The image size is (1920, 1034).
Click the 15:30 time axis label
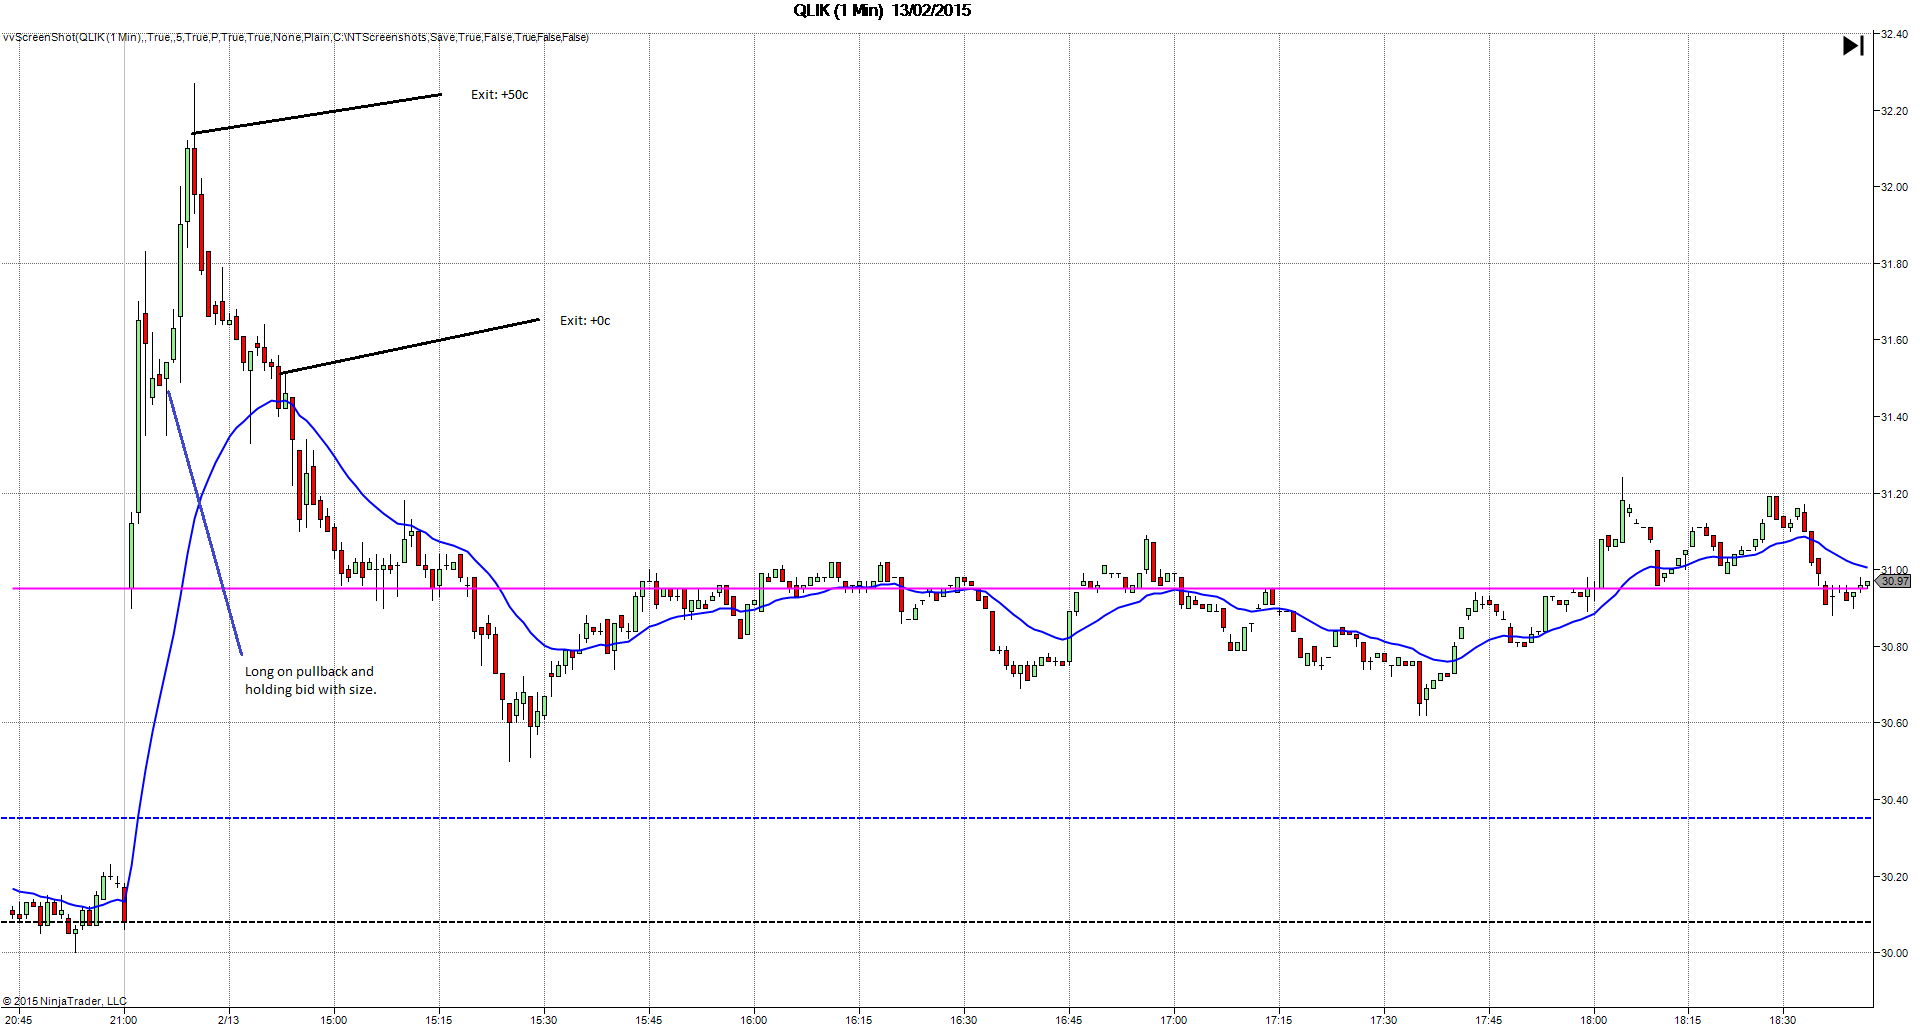tap(544, 1020)
